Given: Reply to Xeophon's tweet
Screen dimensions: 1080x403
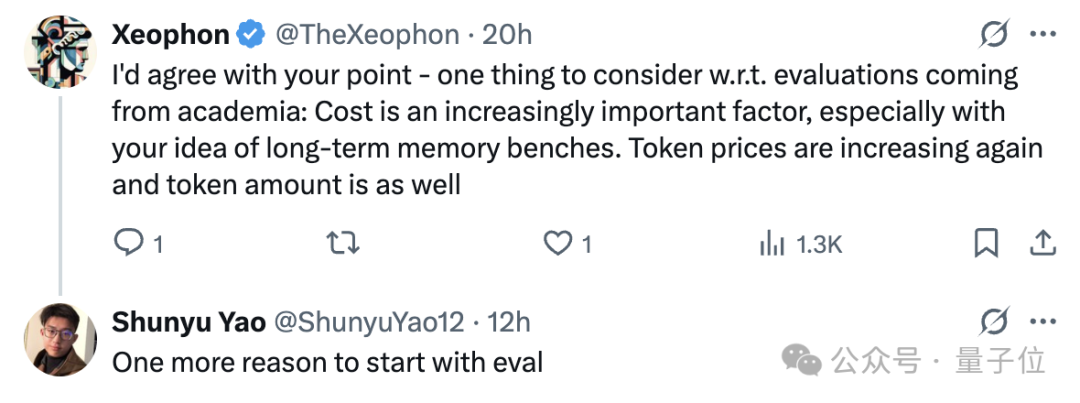Looking at the screenshot, I should click(x=128, y=243).
